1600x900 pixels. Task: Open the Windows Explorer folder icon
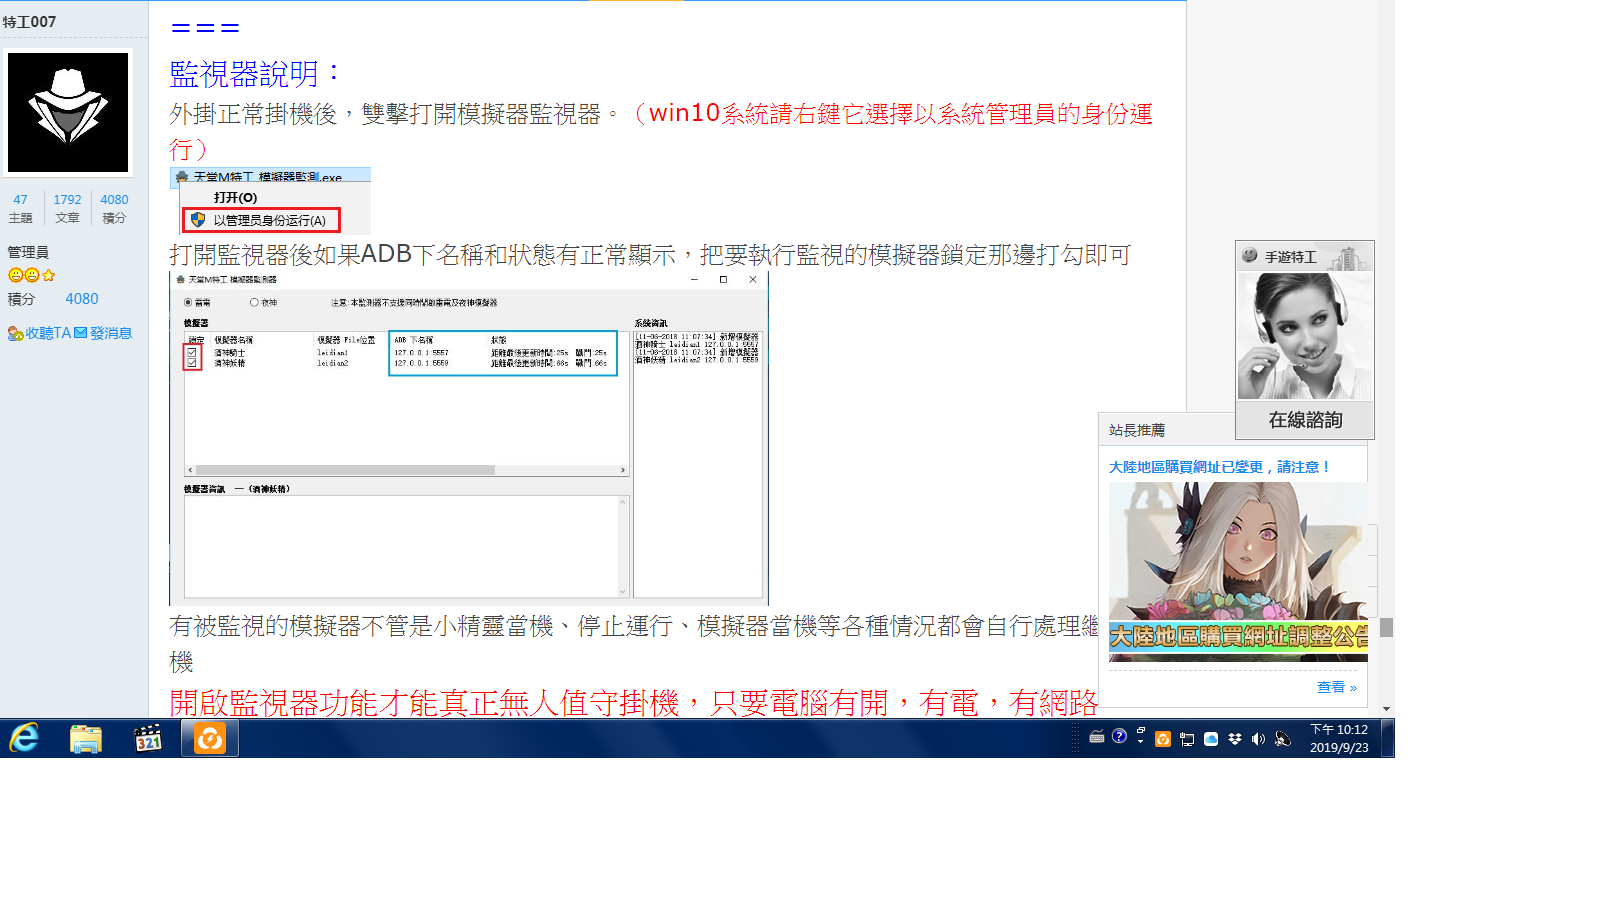(x=86, y=739)
